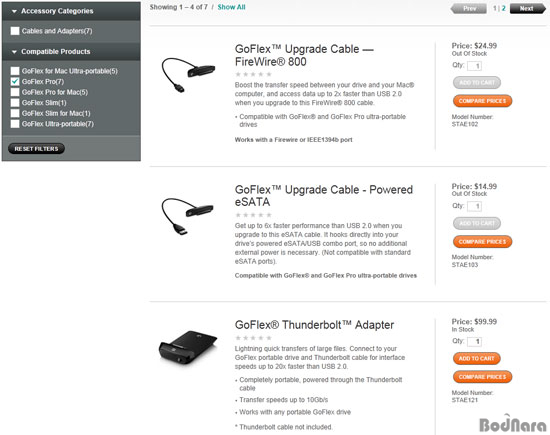Go to the Next results page
Screen dimensions: 550x435
coord(528,8)
